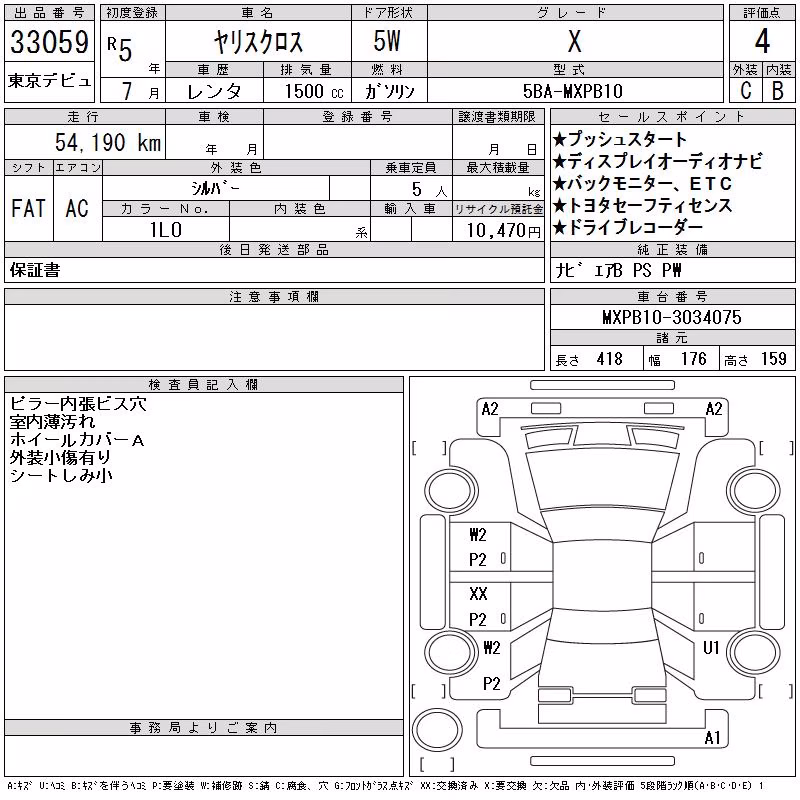Image resolution: width=800 pixels, height=800 pixels.
Task: Click vehicle history レンタ
Action: (214, 91)
